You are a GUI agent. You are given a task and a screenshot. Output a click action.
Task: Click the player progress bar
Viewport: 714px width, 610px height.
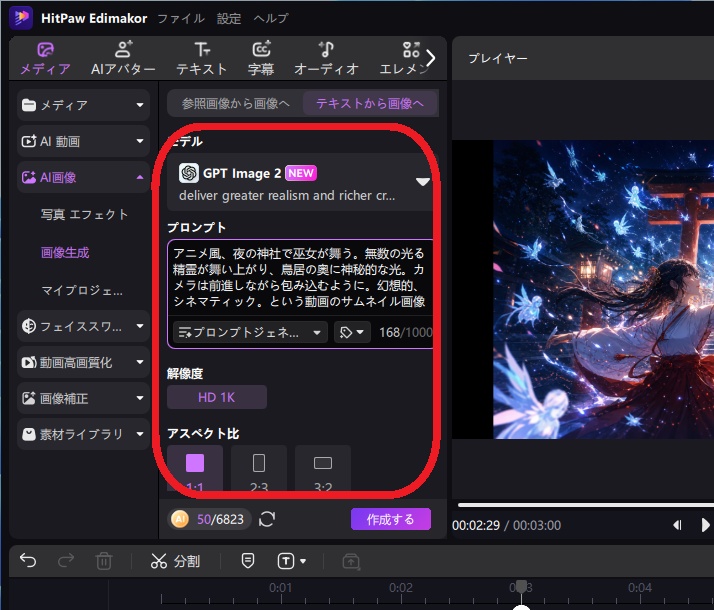pyautogui.click(x=586, y=505)
